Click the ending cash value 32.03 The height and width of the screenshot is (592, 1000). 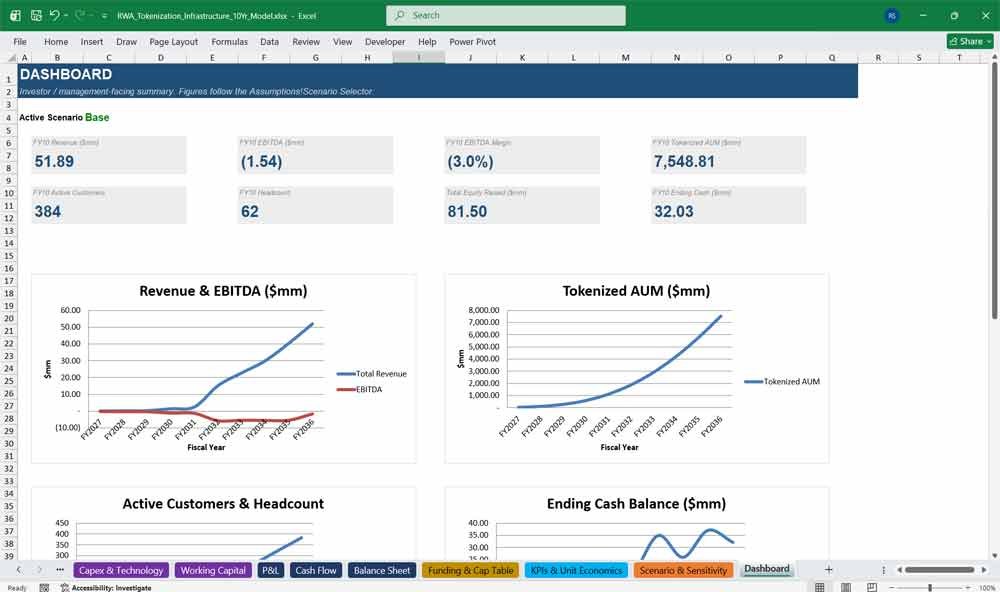(673, 211)
